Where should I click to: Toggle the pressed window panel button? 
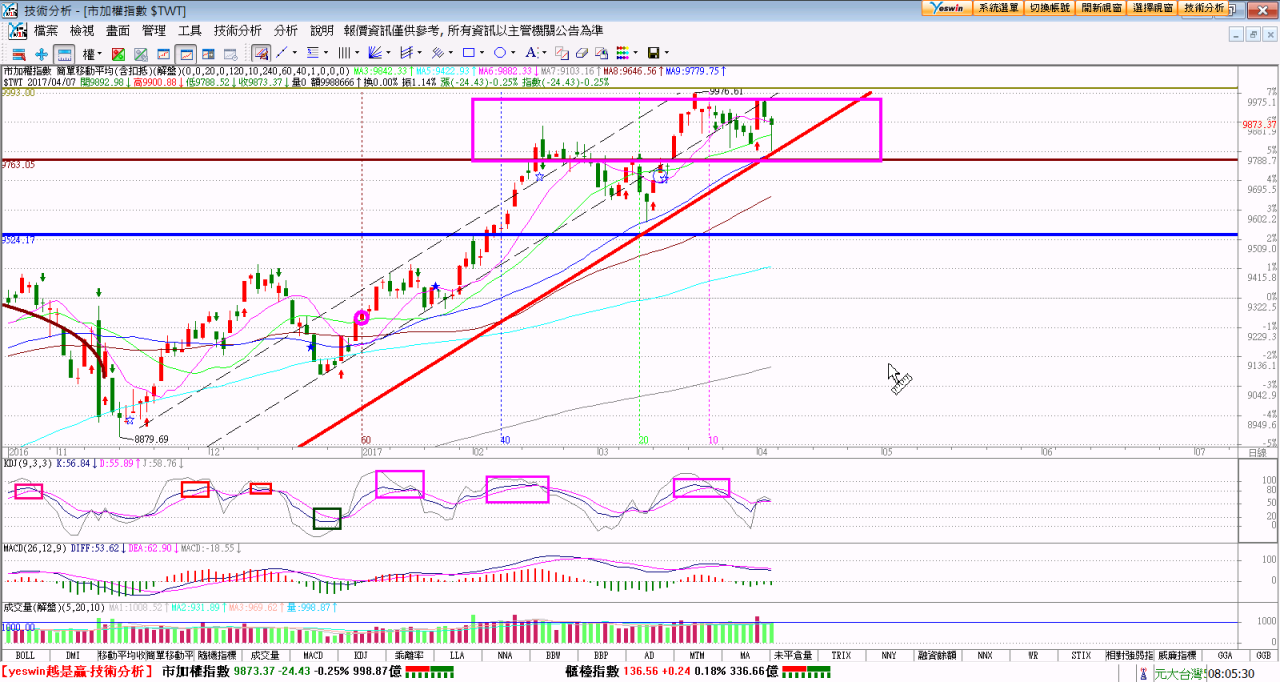[185, 53]
